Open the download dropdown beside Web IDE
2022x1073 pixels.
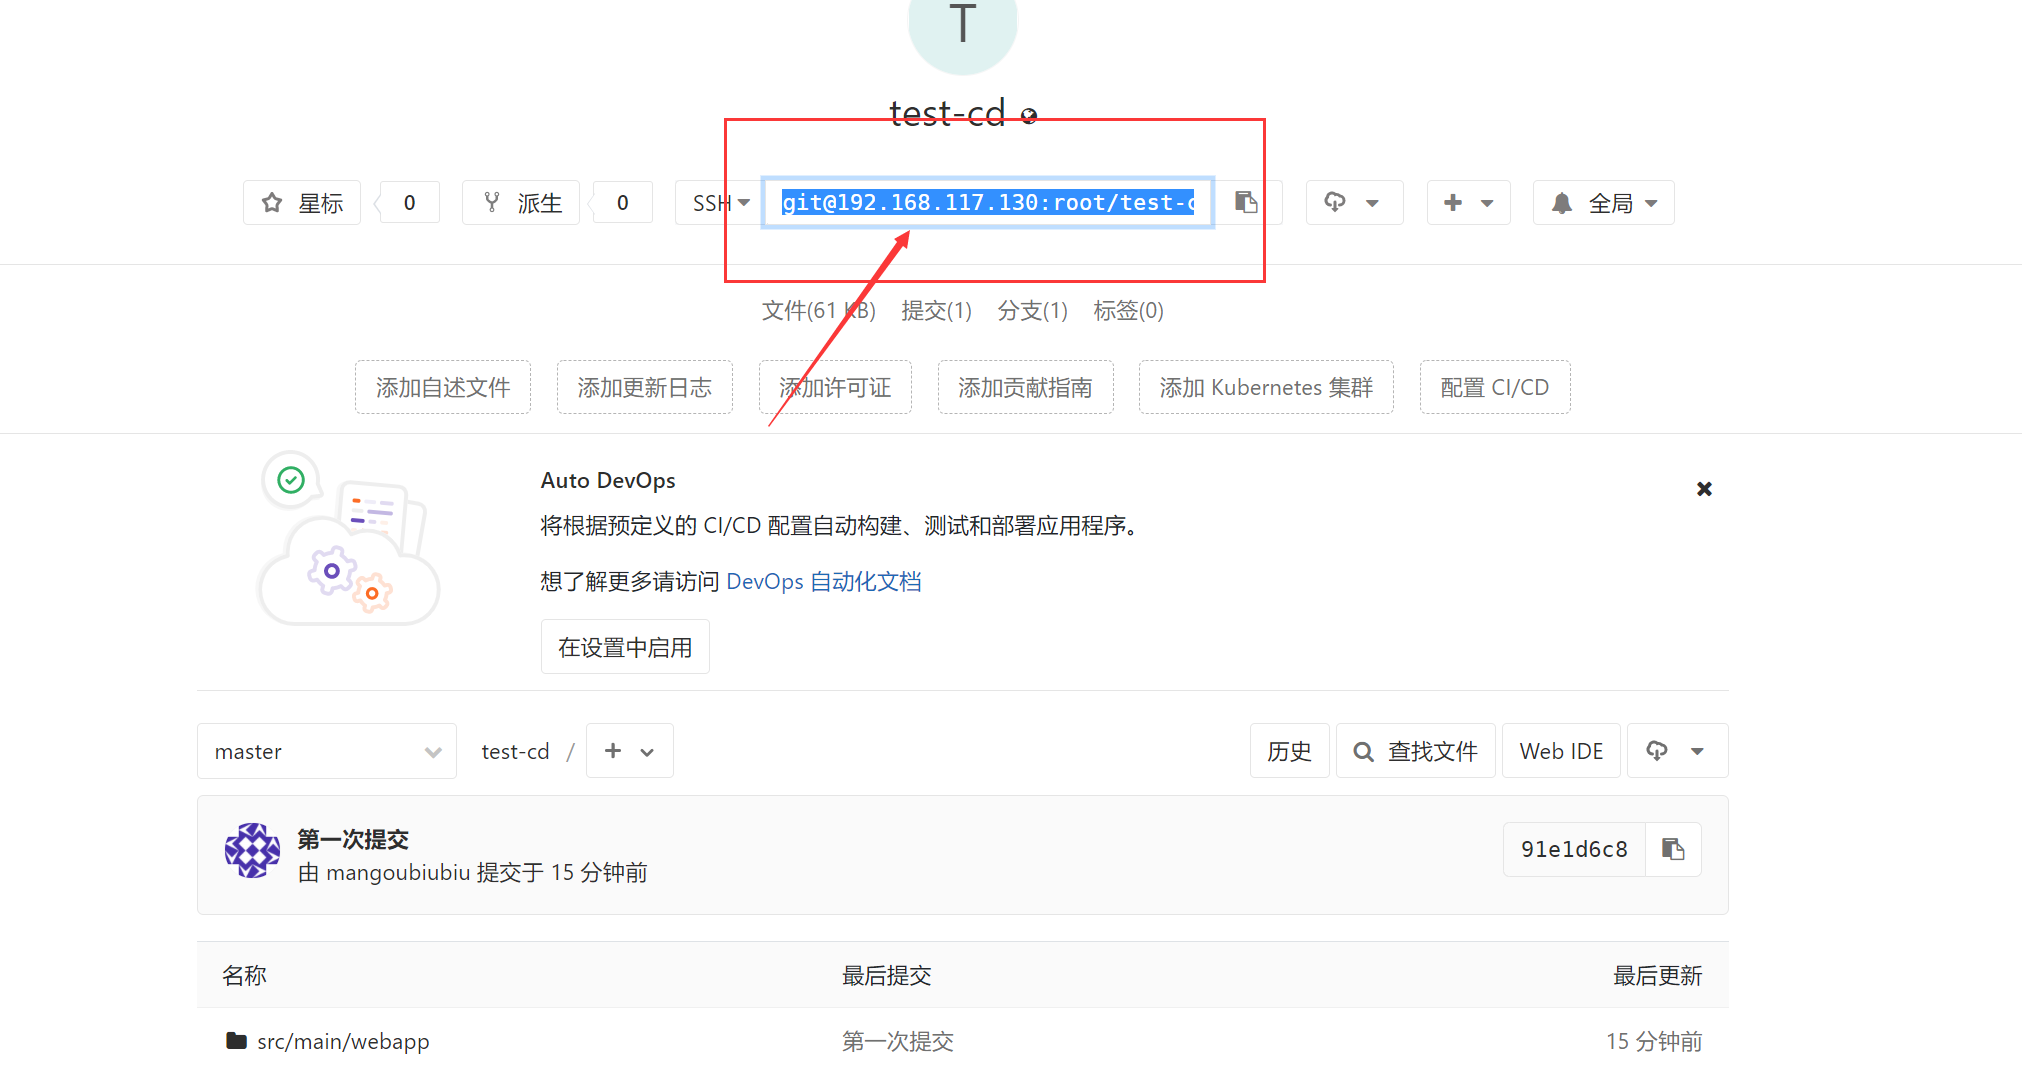(x=1677, y=751)
